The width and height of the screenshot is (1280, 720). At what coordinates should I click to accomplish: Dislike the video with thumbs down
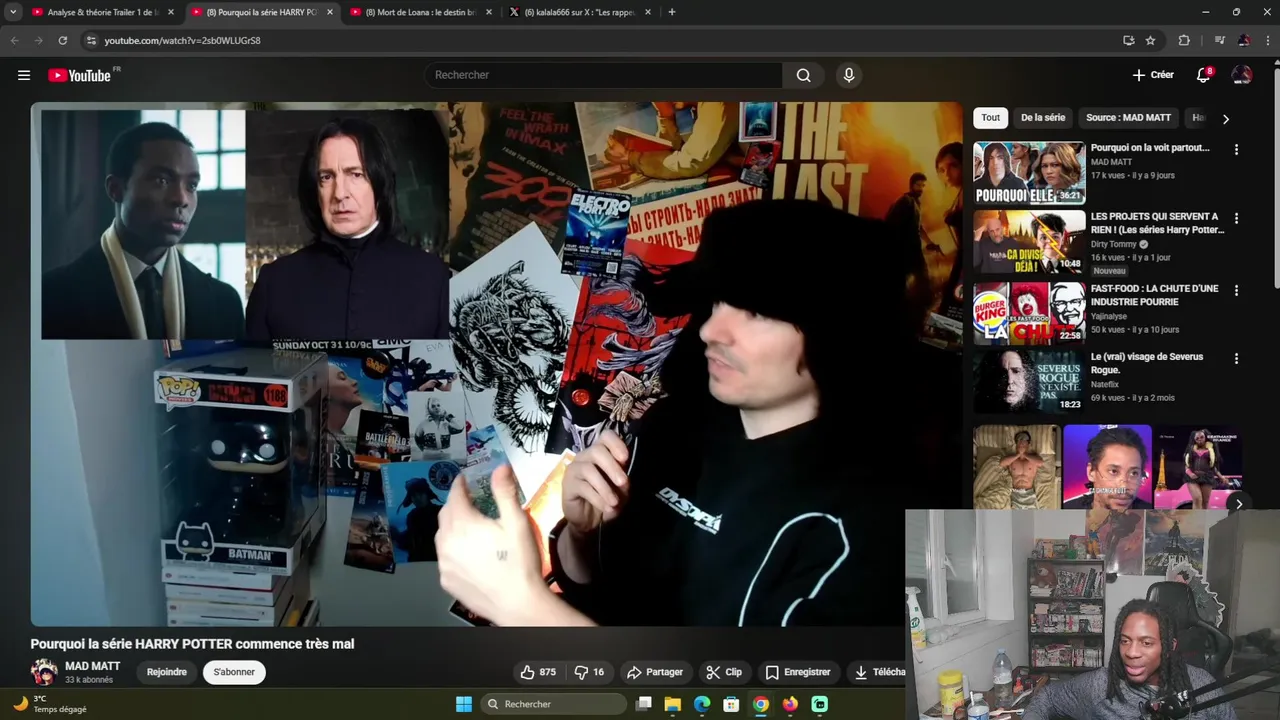coord(589,672)
